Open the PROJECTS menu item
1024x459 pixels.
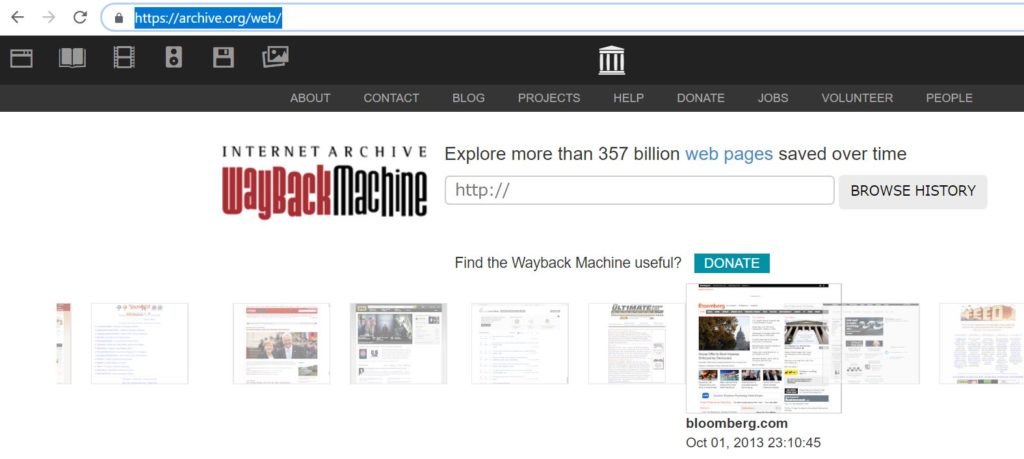point(549,98)
